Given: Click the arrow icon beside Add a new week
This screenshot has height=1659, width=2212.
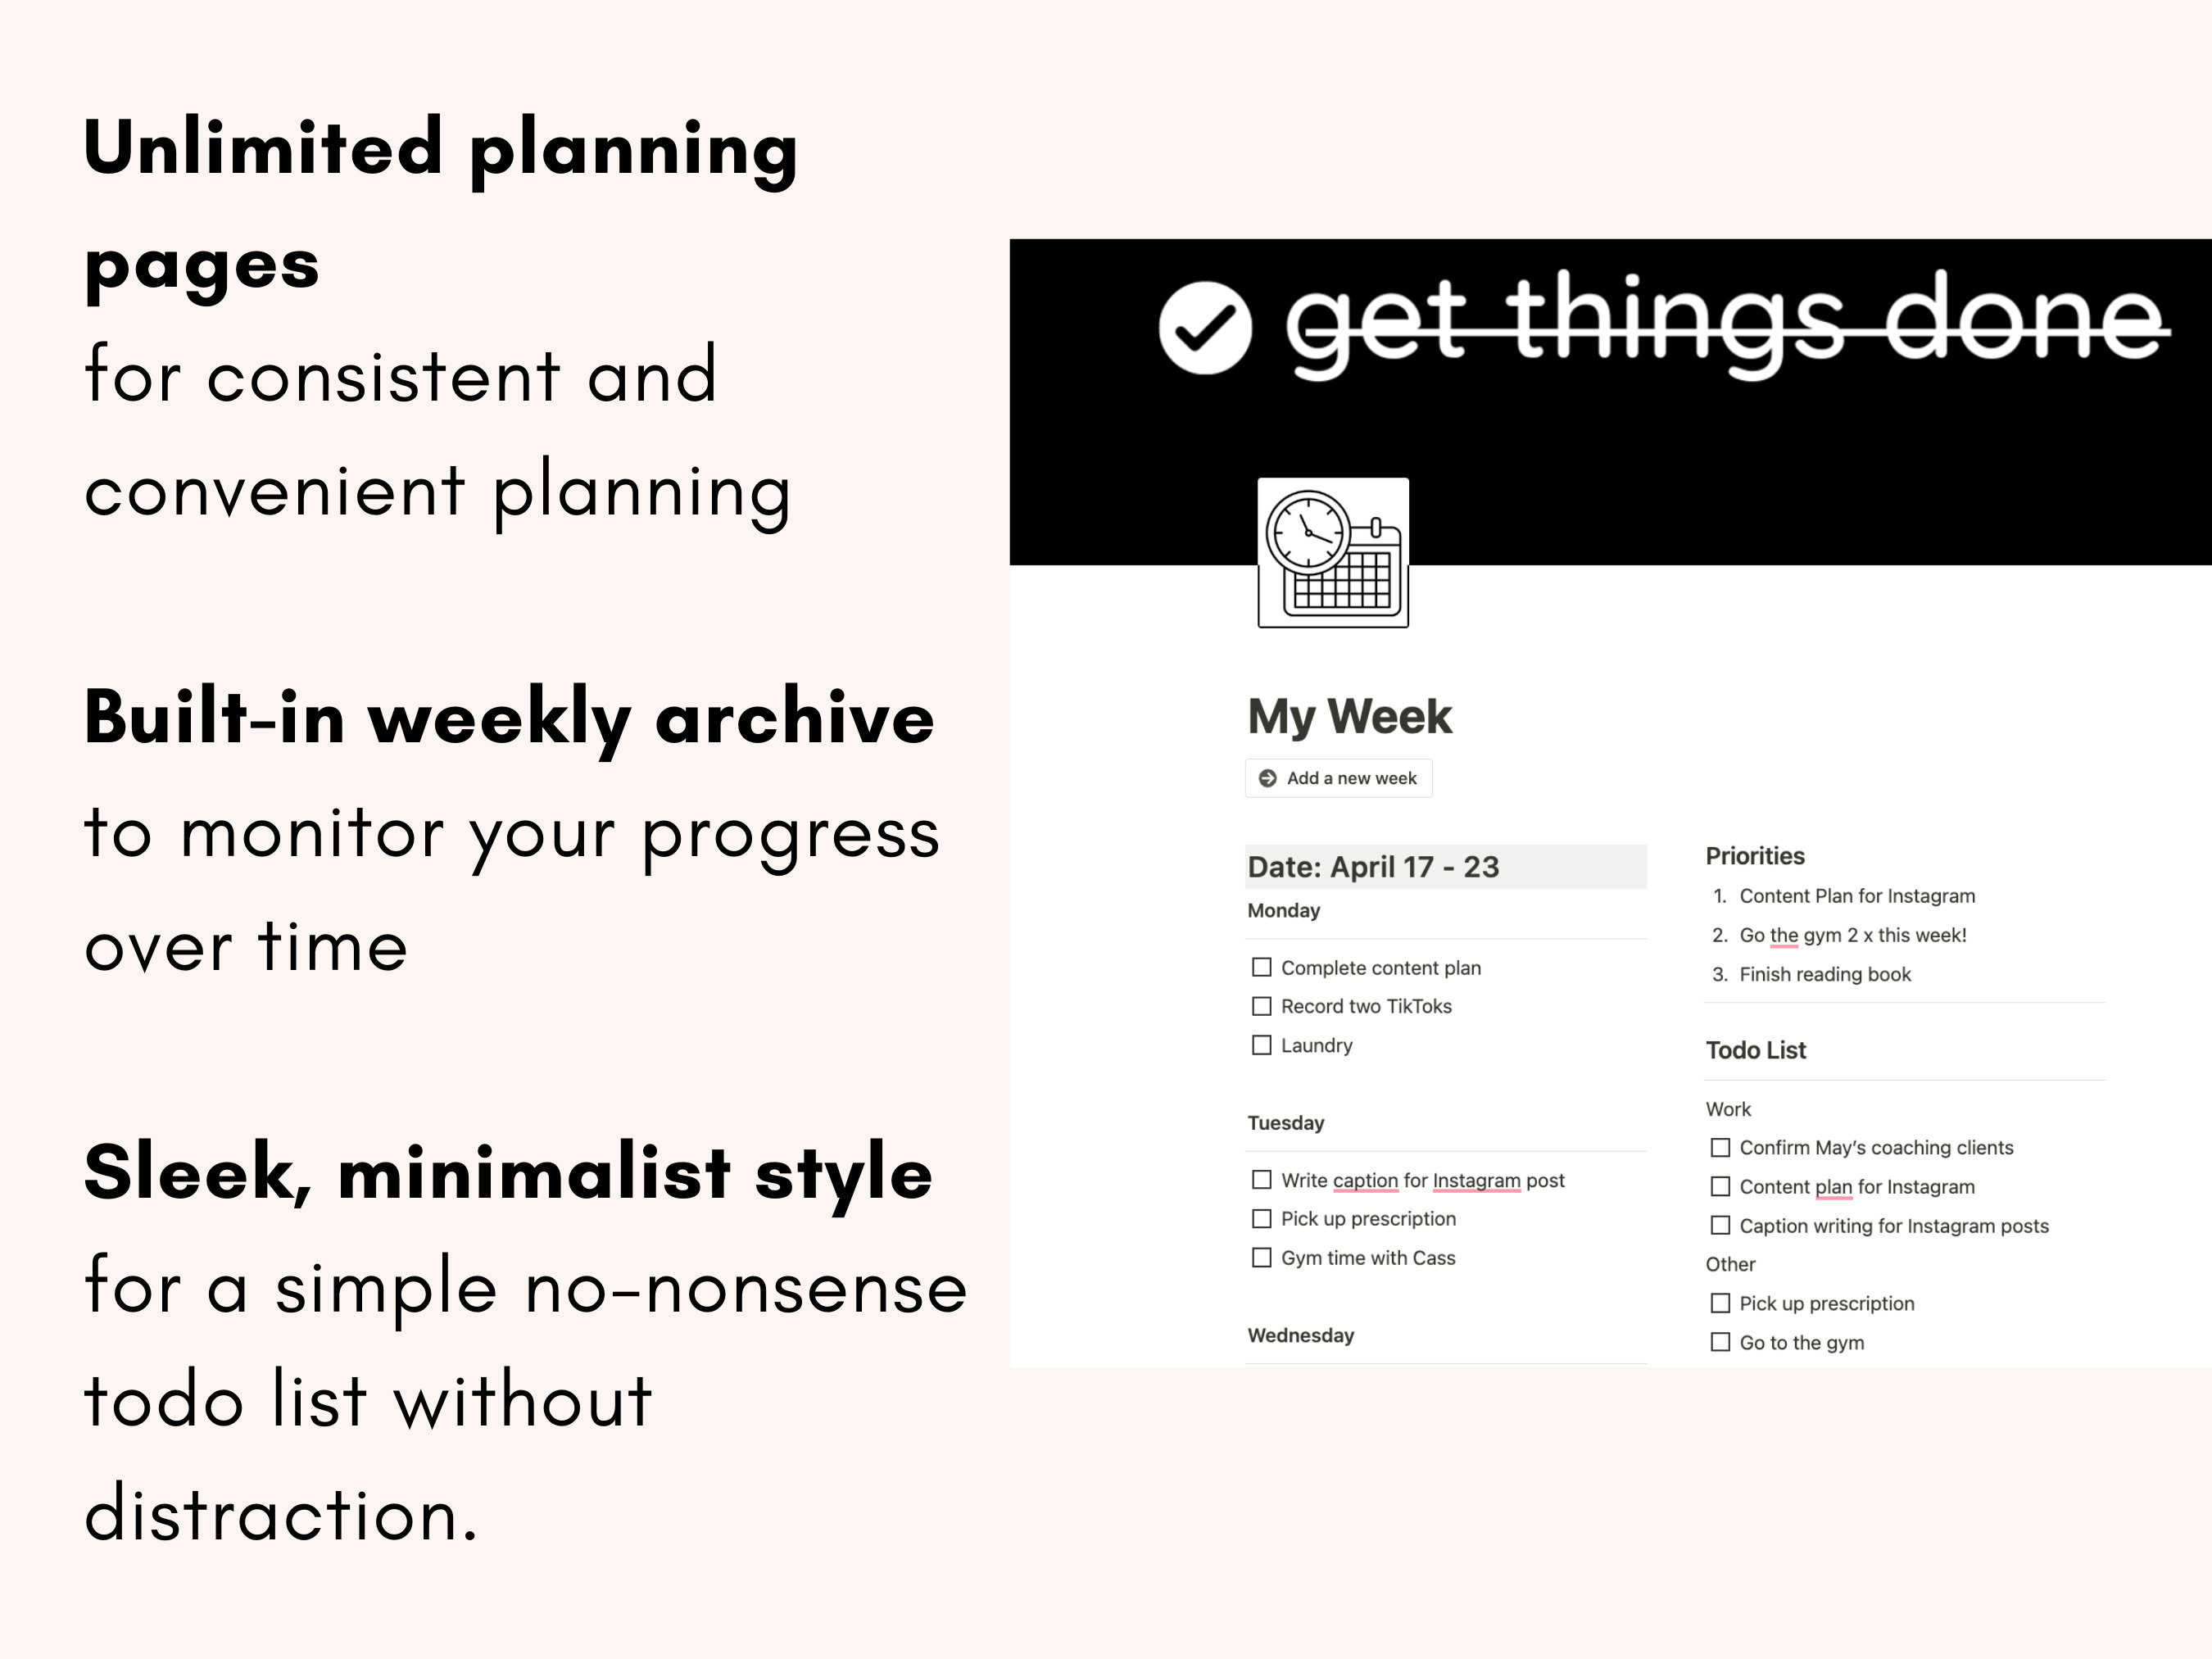Looking at the screenshot, I should 1267,778.
